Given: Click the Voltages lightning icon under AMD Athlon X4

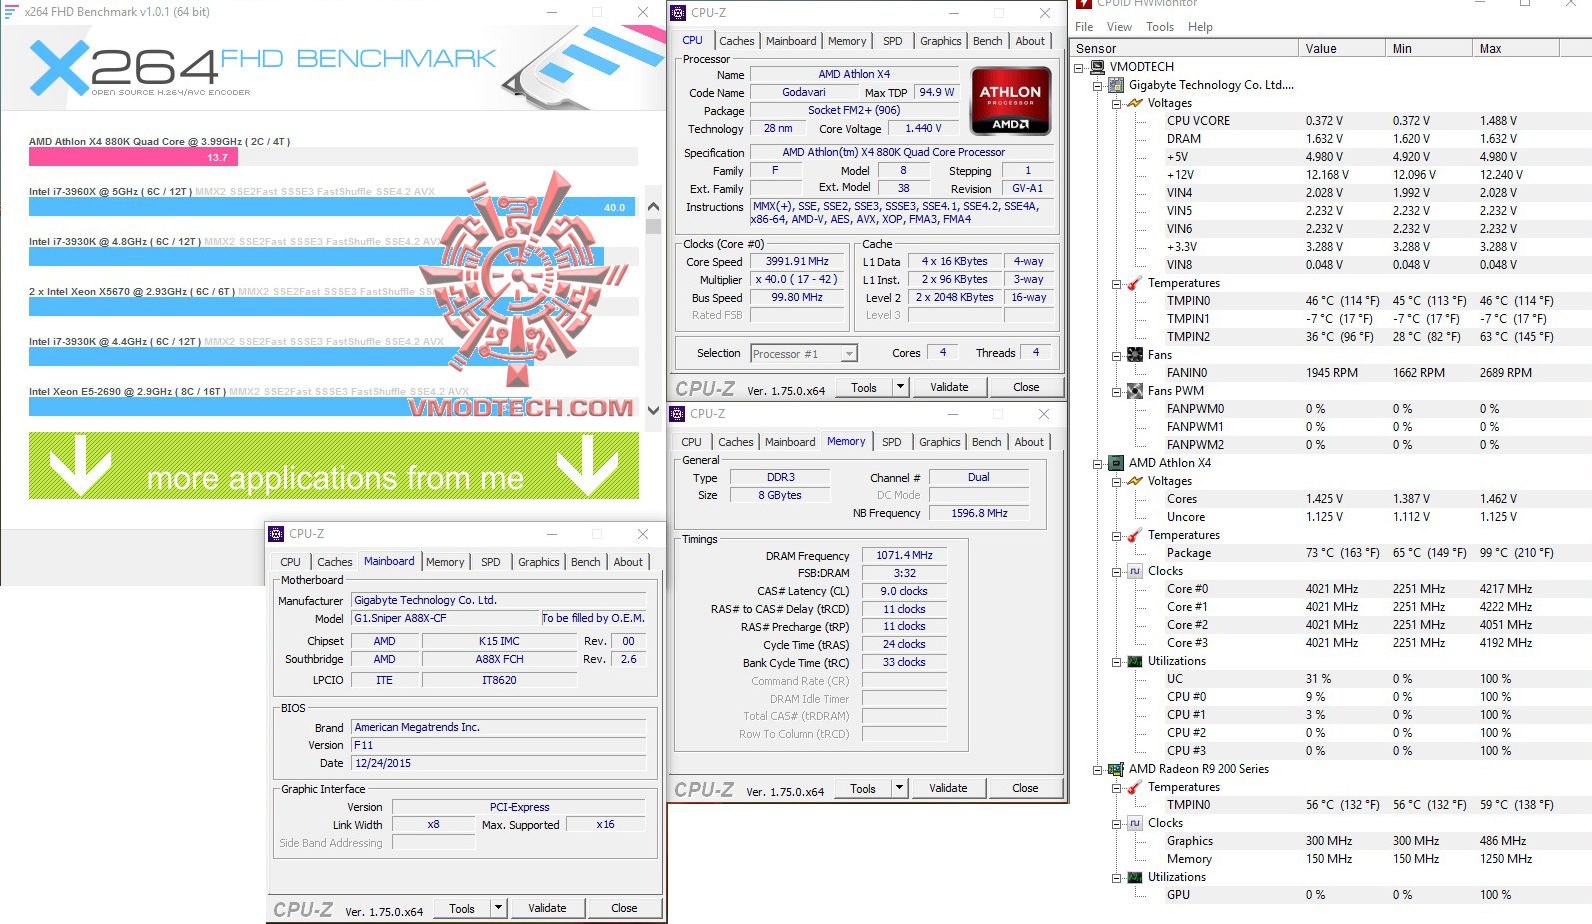Looking at the screenshot, I should click(1135, 481).
